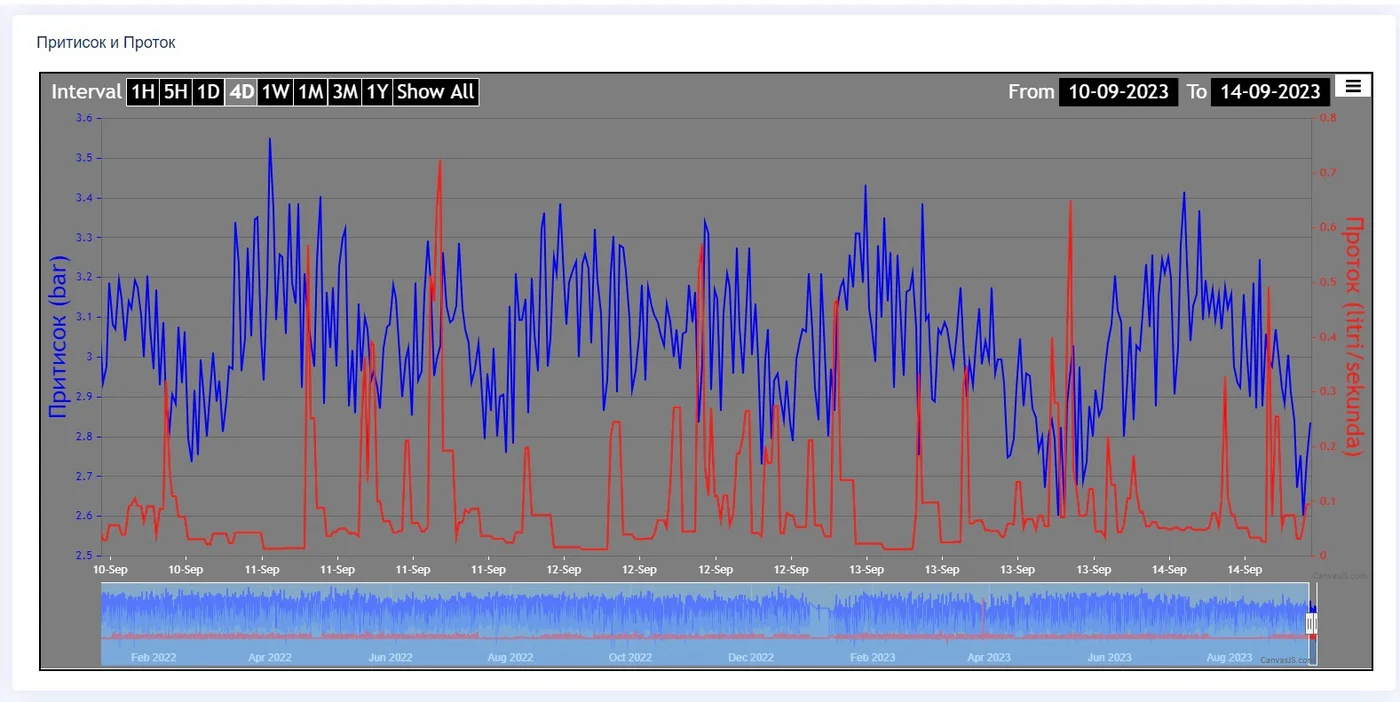The width and height of the screenshot is (1400, 702).
Task: Click the 'Проток (litri/sekunda)' axis title
Action: pos(1354,336)
